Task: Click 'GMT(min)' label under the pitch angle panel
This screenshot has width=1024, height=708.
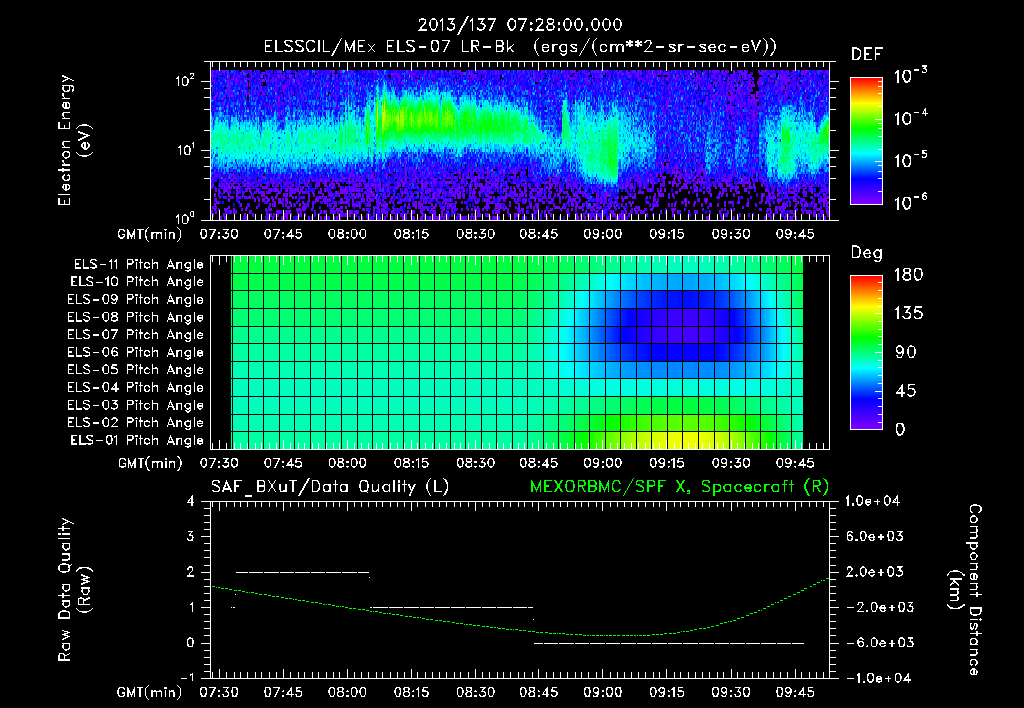Action: [150, 463]
